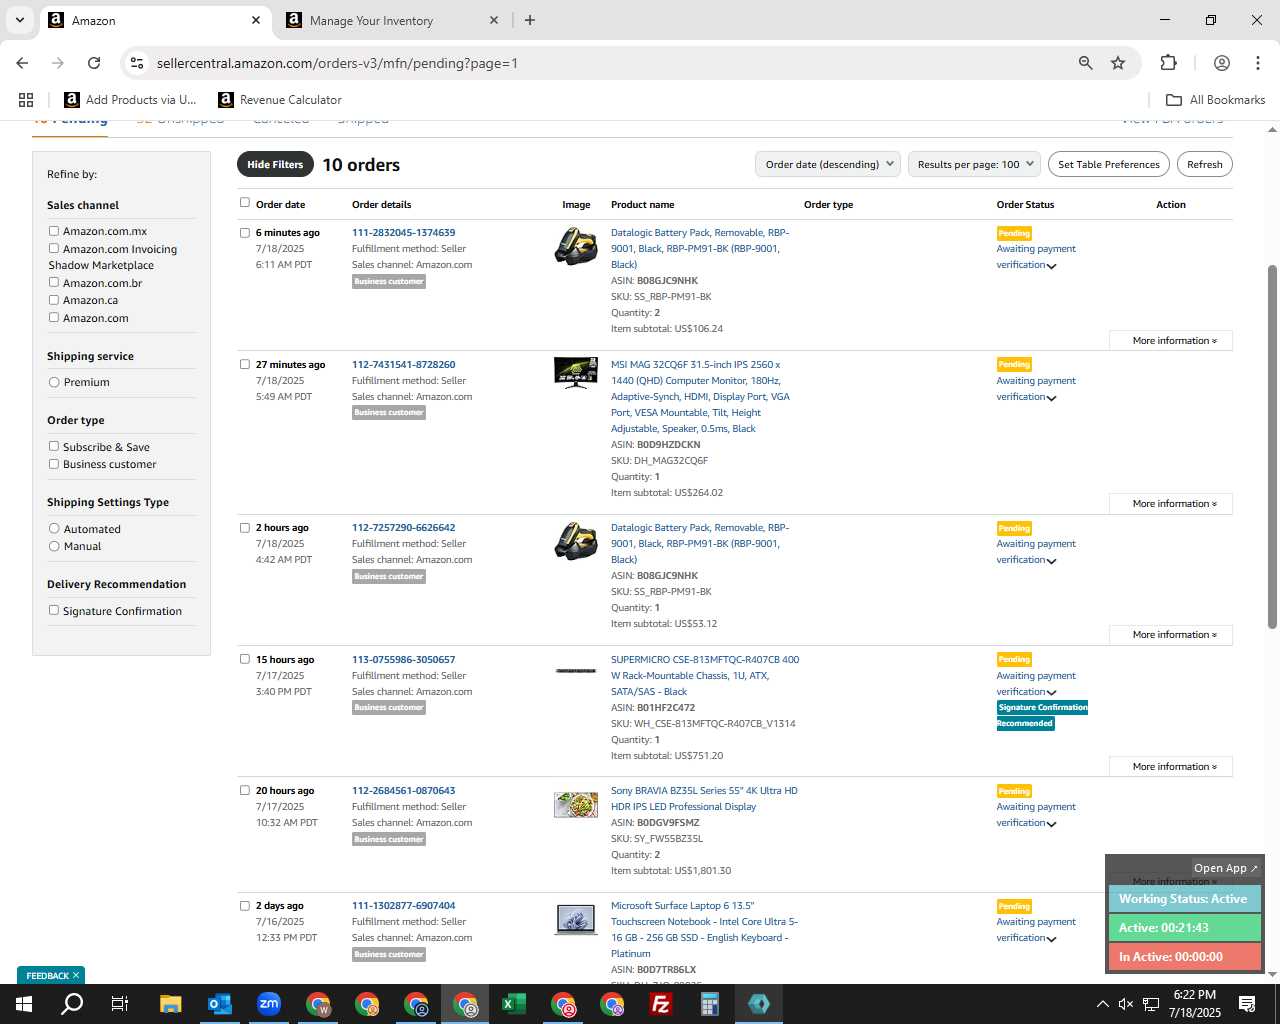Expand payment verification chevron for the Sony BRAVIA order
Image resolution: width=1280 pixels, height=1024 pixels.
(1052, 825)
